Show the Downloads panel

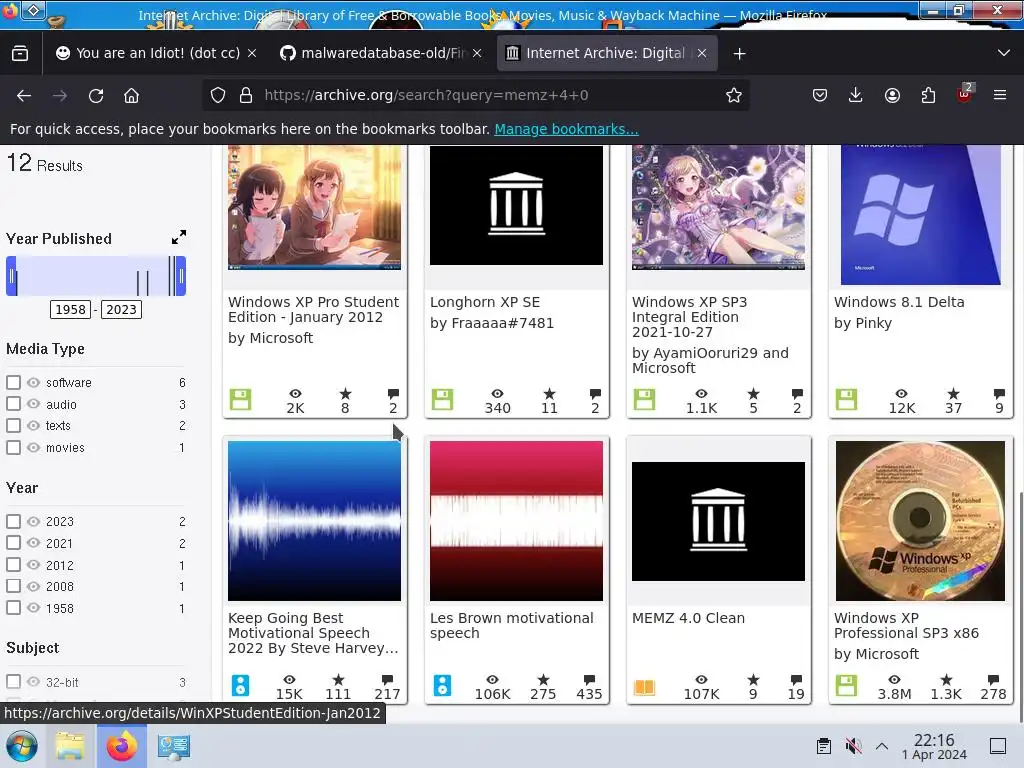tap(856, 95)
